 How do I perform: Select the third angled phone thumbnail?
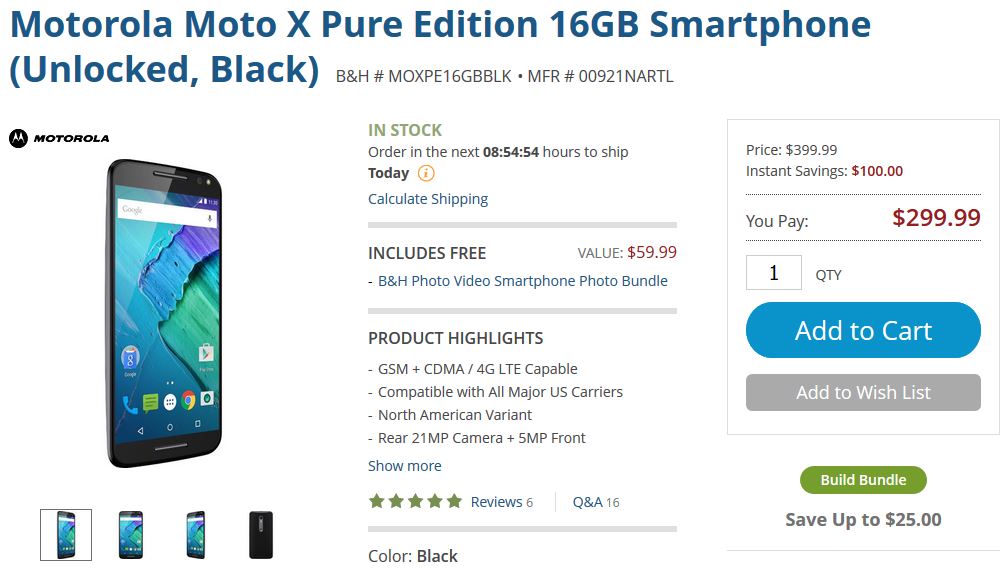coord(196,535)
